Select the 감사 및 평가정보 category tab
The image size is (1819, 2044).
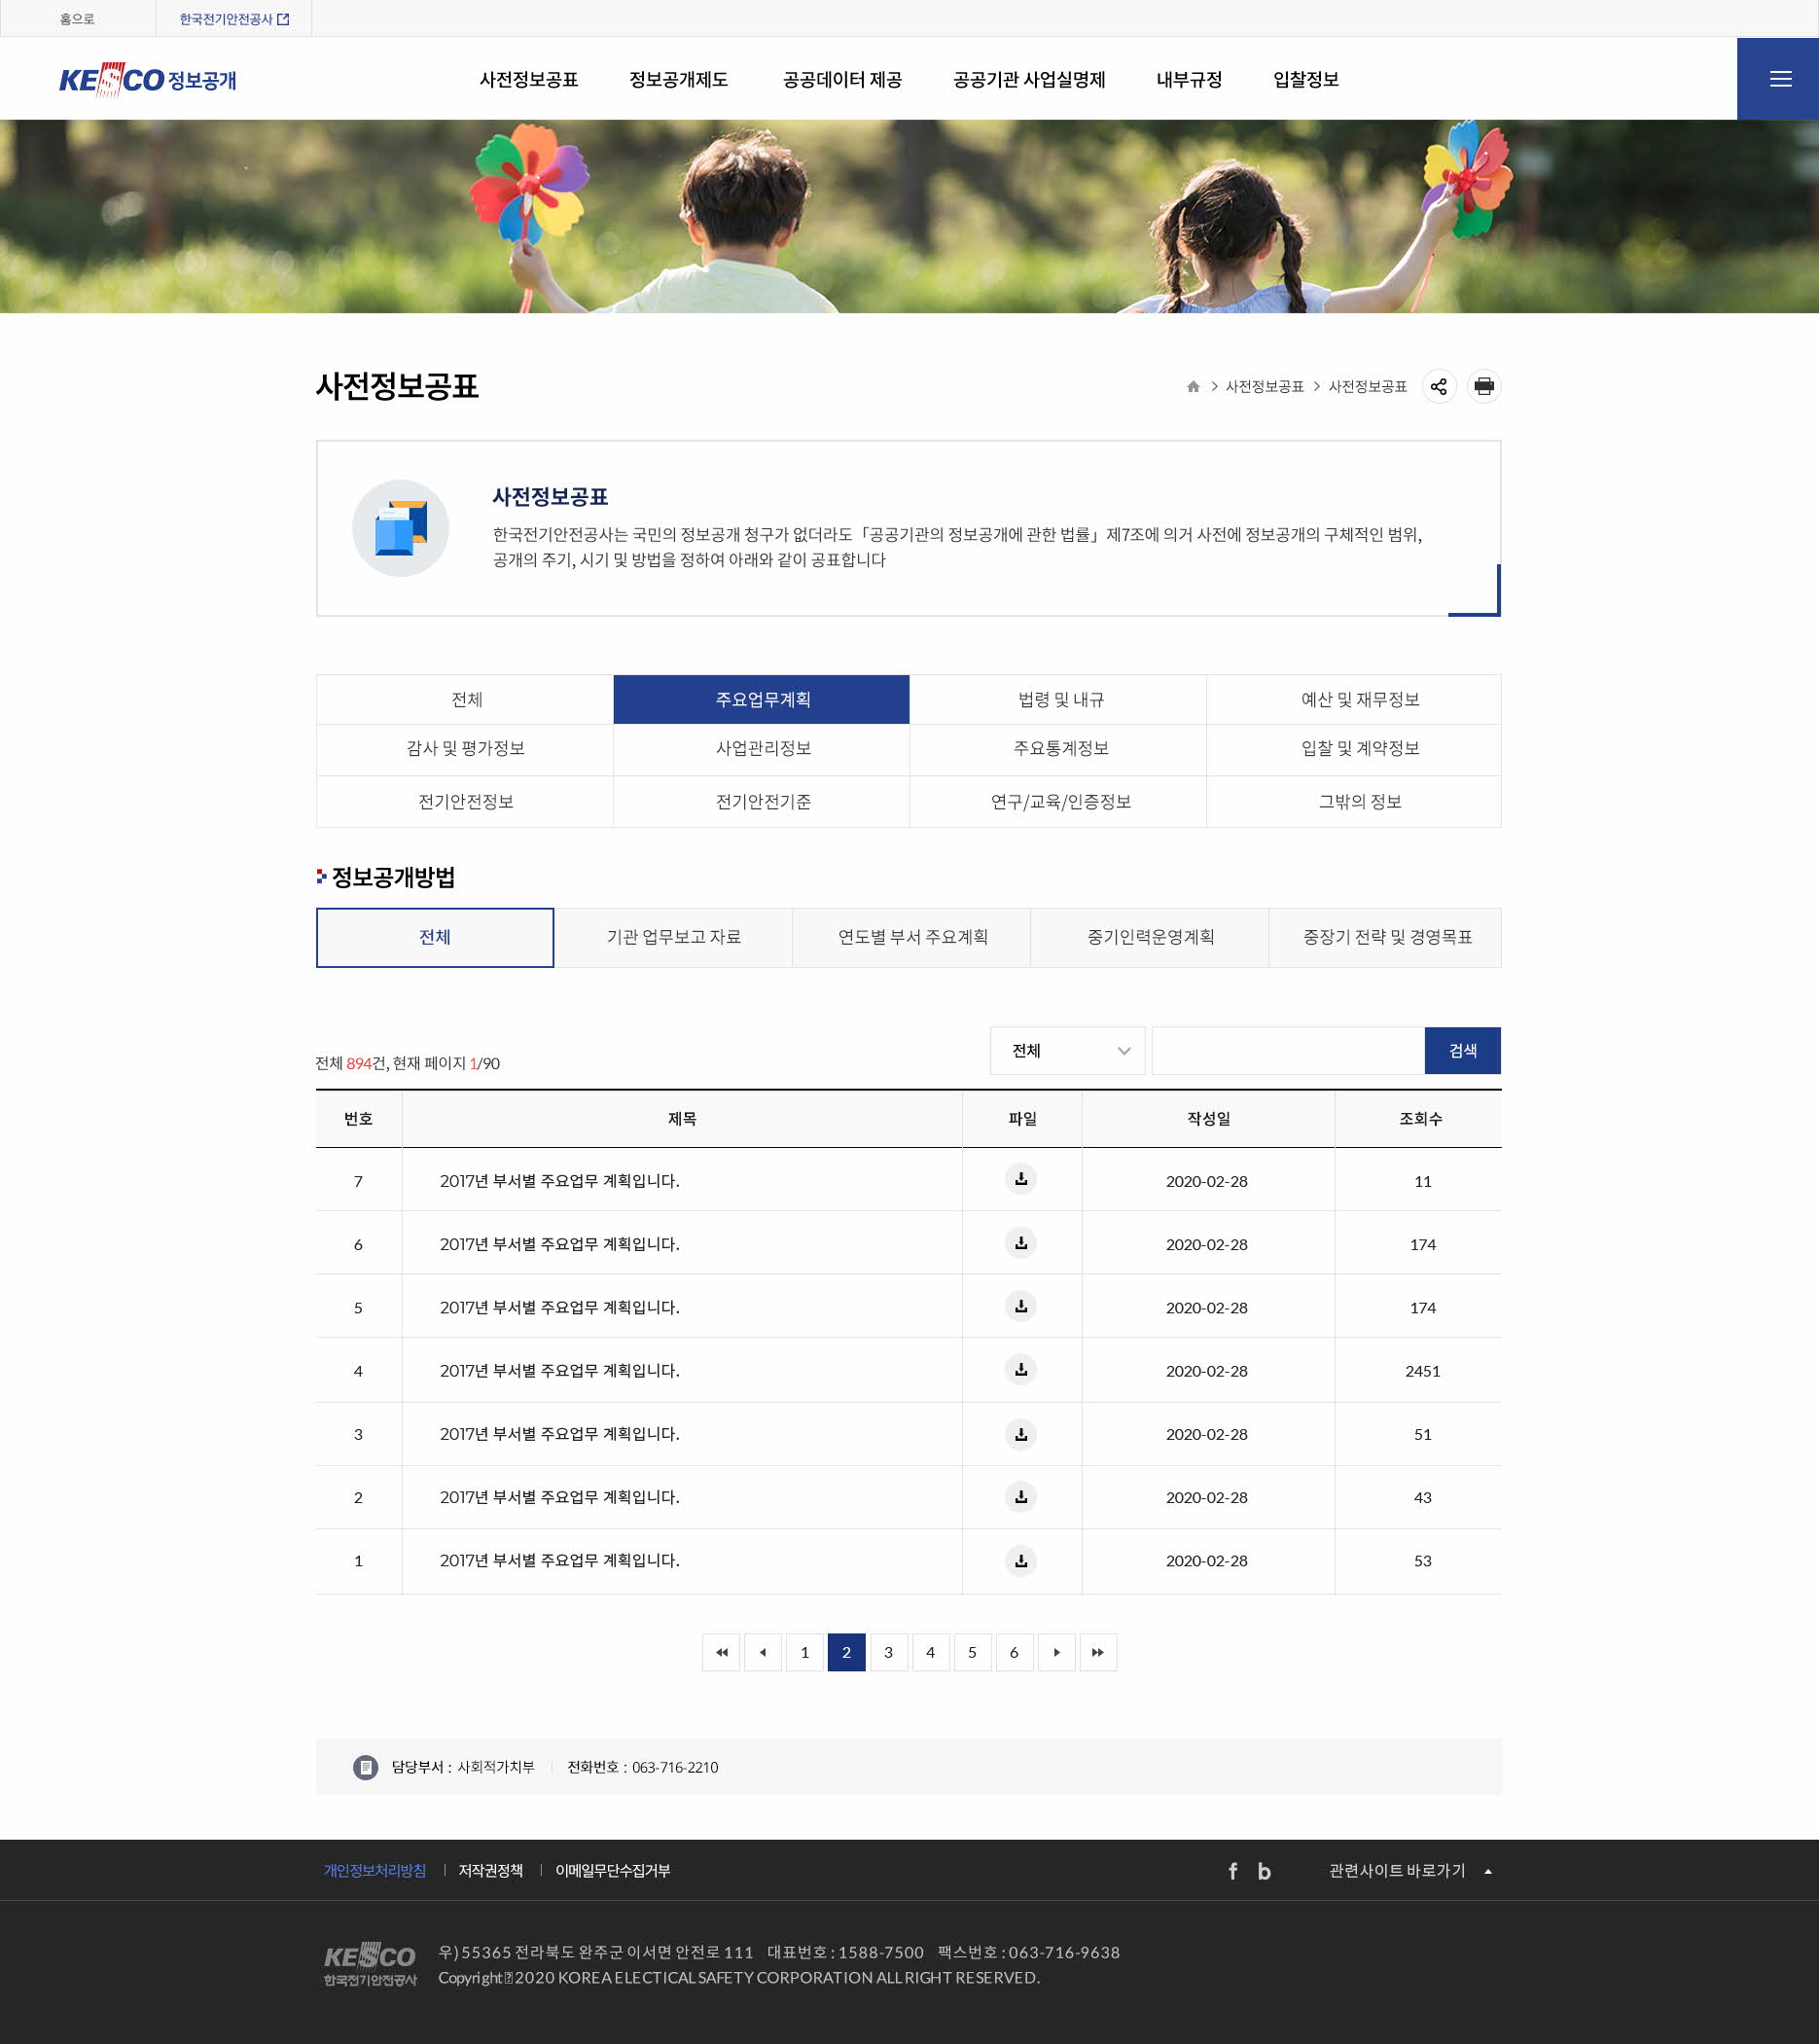coord(465,749)
